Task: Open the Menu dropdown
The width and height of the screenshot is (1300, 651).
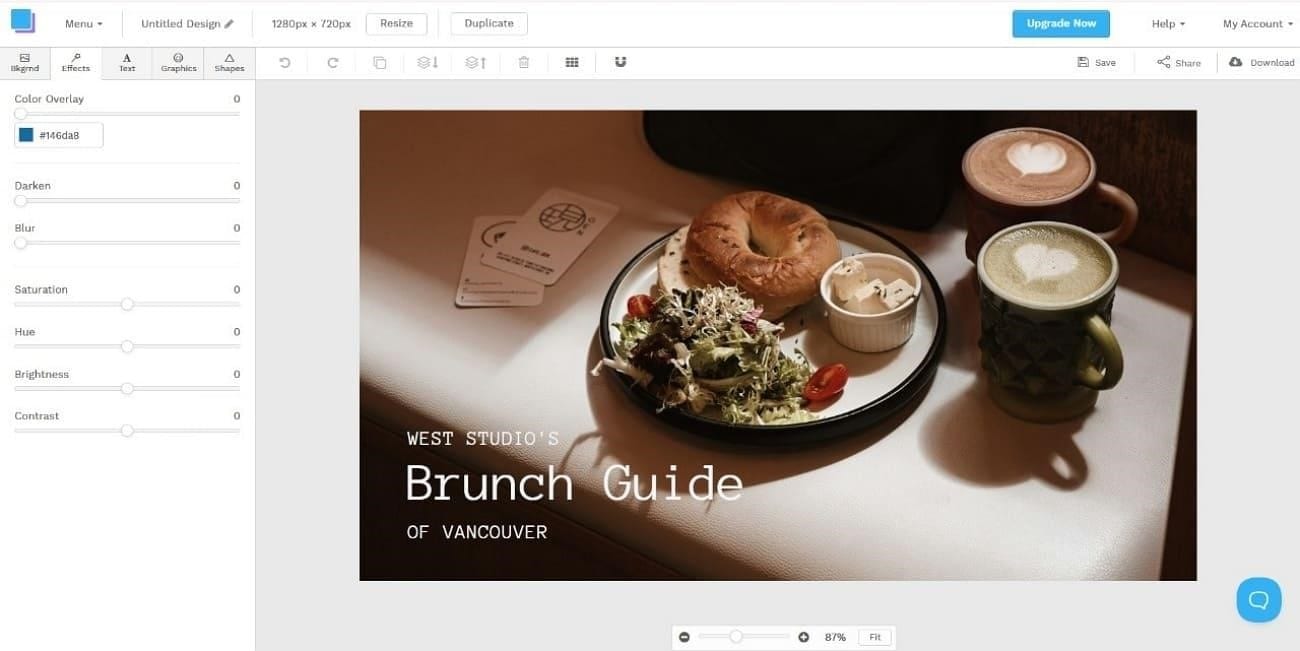Action: [84, 23]
